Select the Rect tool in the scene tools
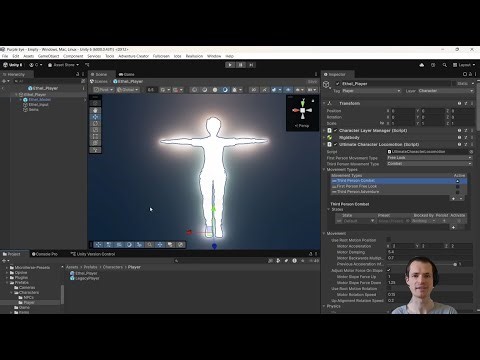The height and width of the screenshot is (360, 480). (x=95, y=136)
